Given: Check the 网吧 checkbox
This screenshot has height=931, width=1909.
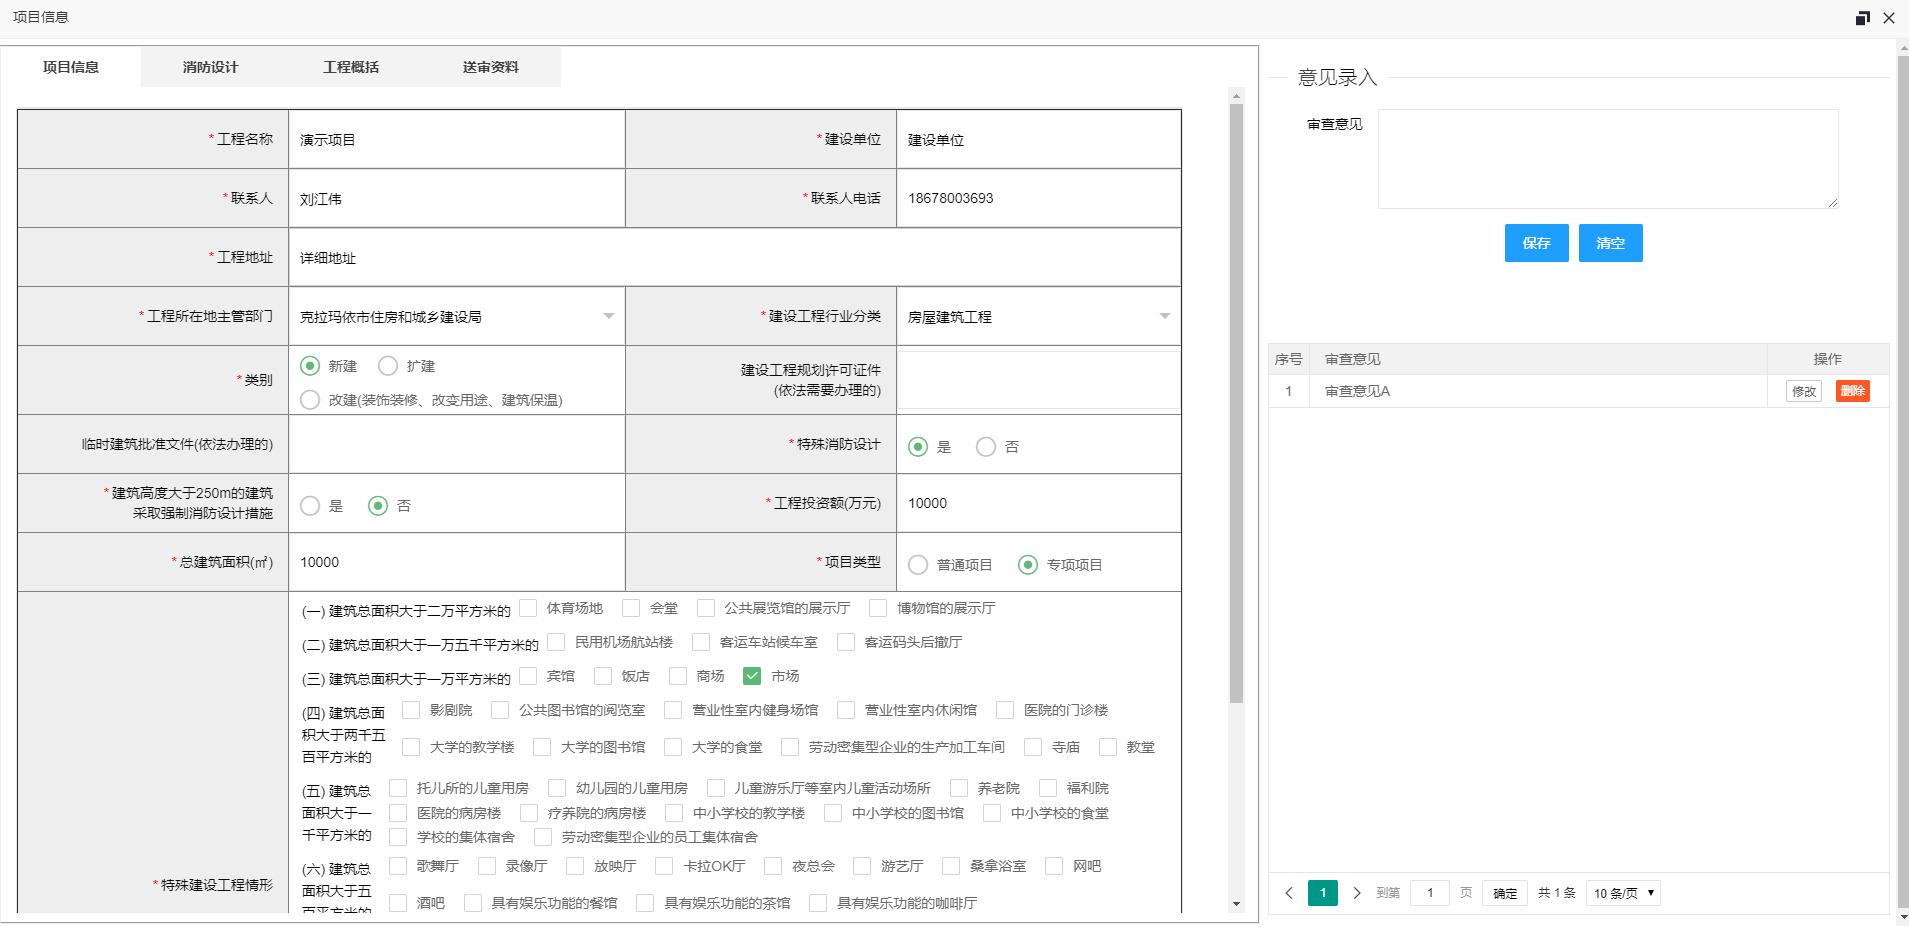Looking at the screenshot, I should (x=1054, y=866).
